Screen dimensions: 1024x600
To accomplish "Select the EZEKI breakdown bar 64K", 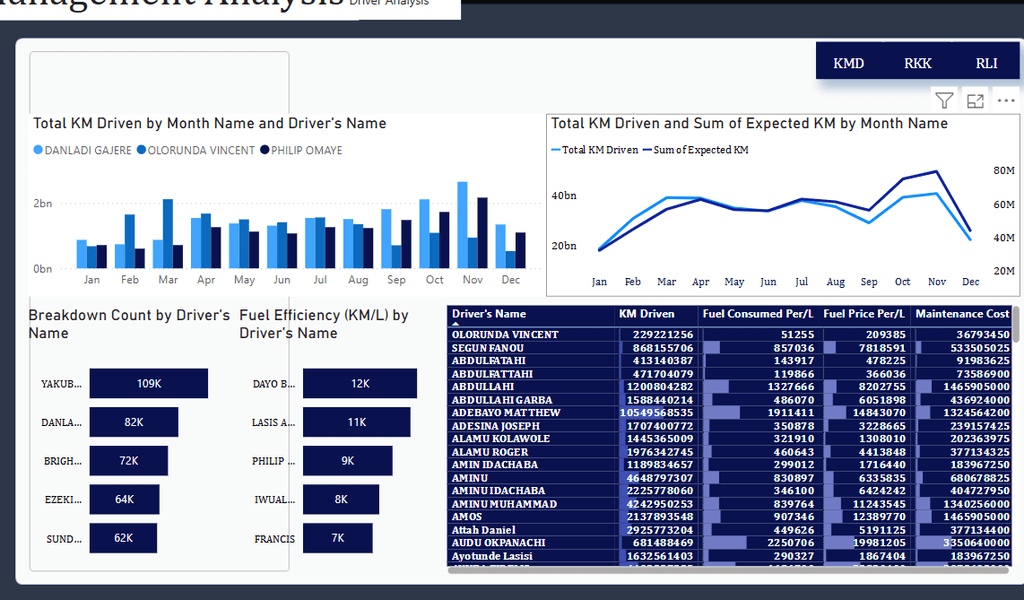I will tap(125, 499).
